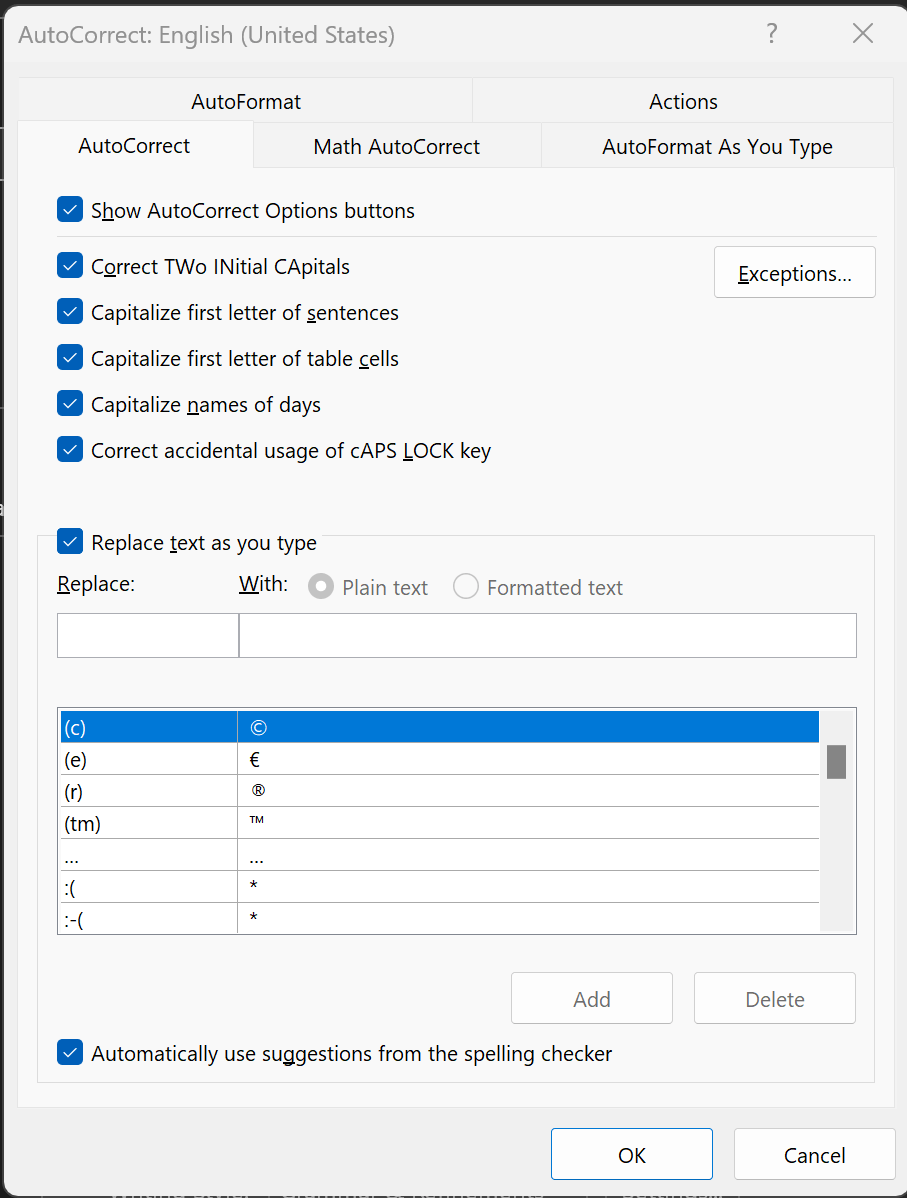The height and width of the screenshot is (1198, 907).
Task: Select the Plain text radio button
Action: coord(321,587)
